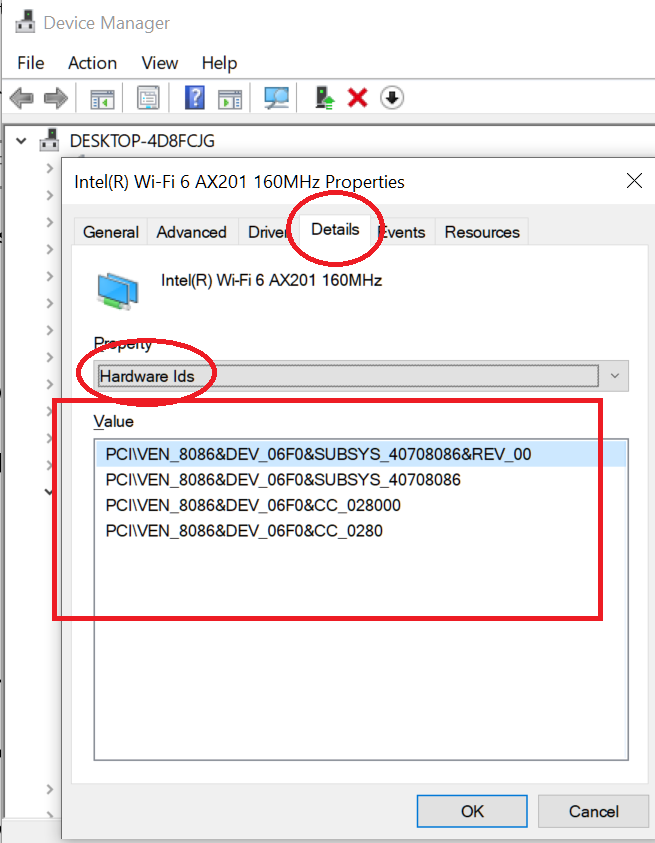Click Scan for hardware changes monitor icon
Screen dimensions: 655x843
(276, 98)
